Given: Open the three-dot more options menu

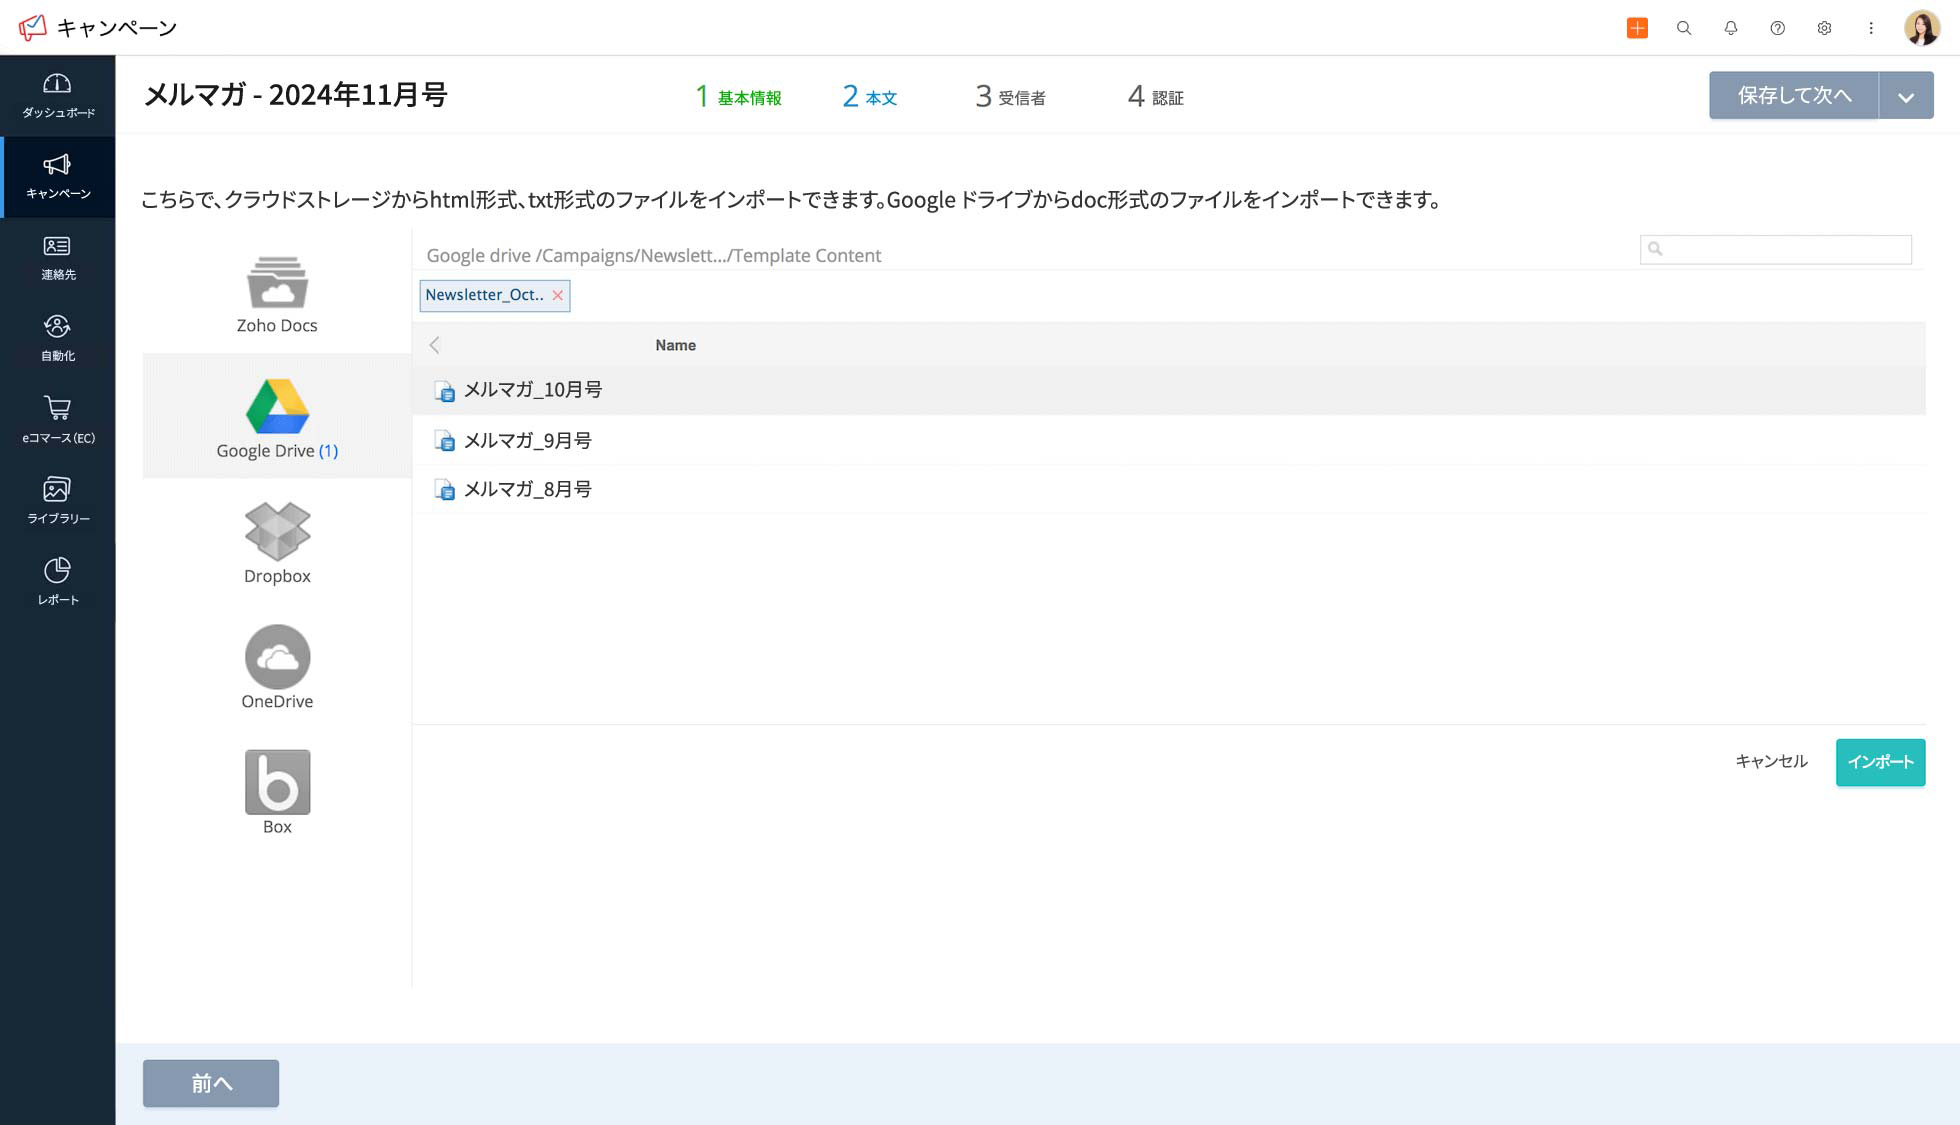Looking at the screenshot, I should click(x=1870, y=28).
